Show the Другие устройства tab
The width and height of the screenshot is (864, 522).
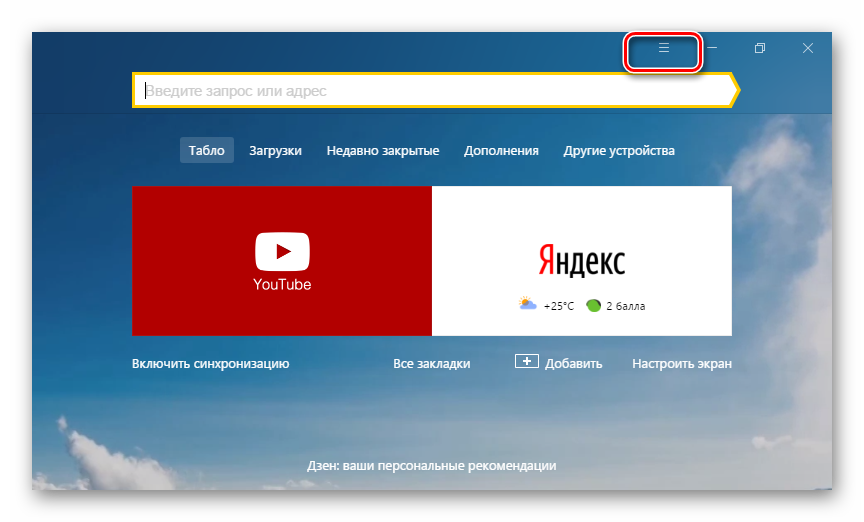pyautogui.click(x=619, y=151)
